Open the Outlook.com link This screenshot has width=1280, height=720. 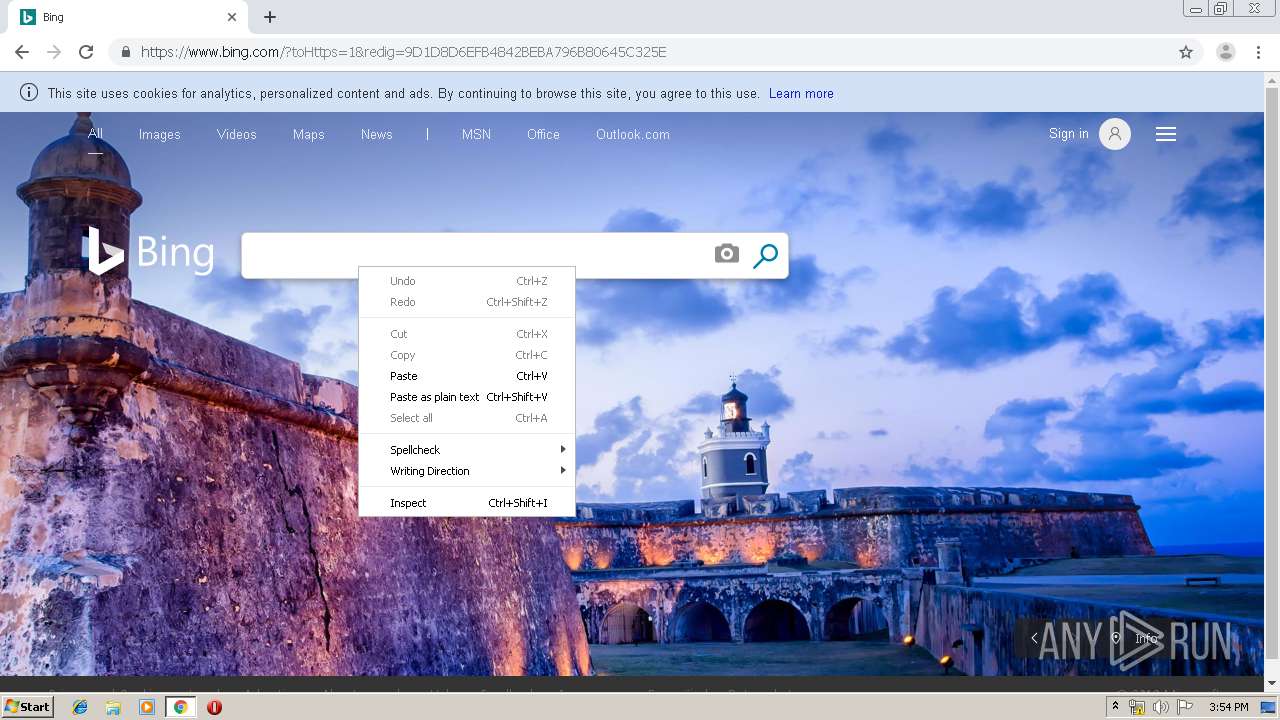[x=633, y=134]
